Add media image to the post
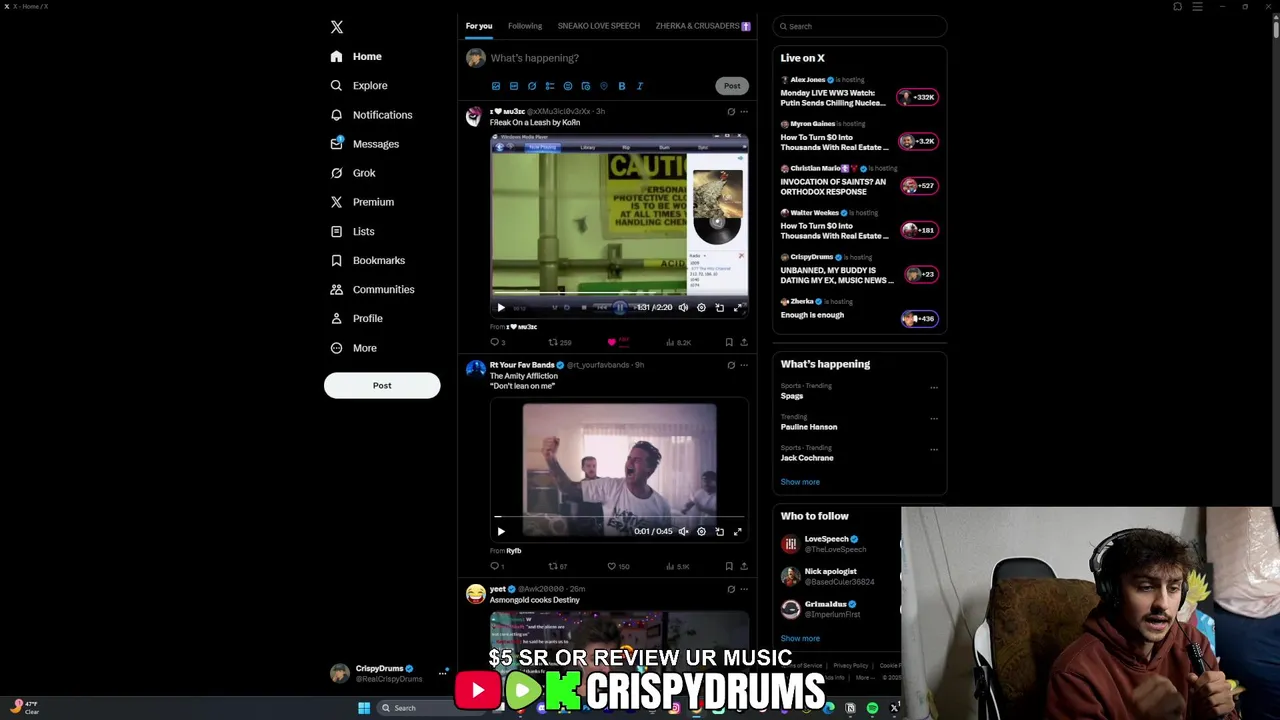Image resolution: width=1280 pixels, height=720 pixels. click(x=496, y=86)
